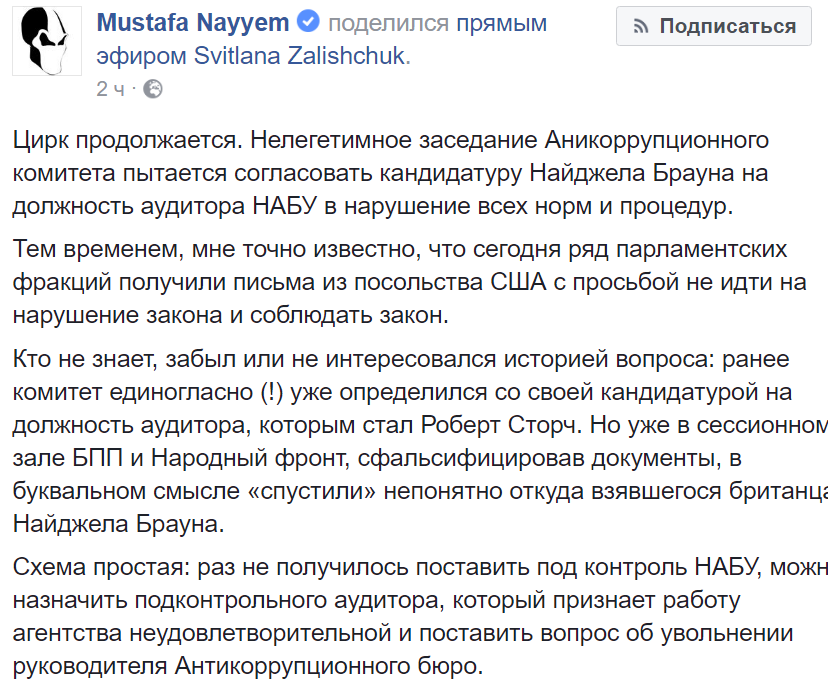Open the Mustafa Nayyem profile name link

[x=193, y=23]
